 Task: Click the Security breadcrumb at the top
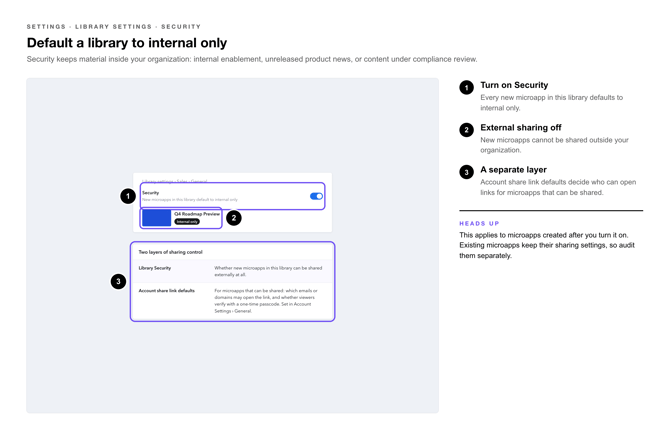(181, 27)
